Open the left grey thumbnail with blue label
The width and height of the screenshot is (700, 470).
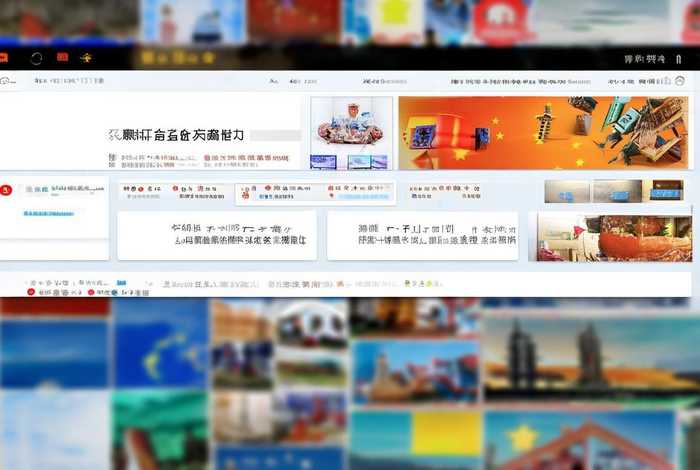point(567,191)
